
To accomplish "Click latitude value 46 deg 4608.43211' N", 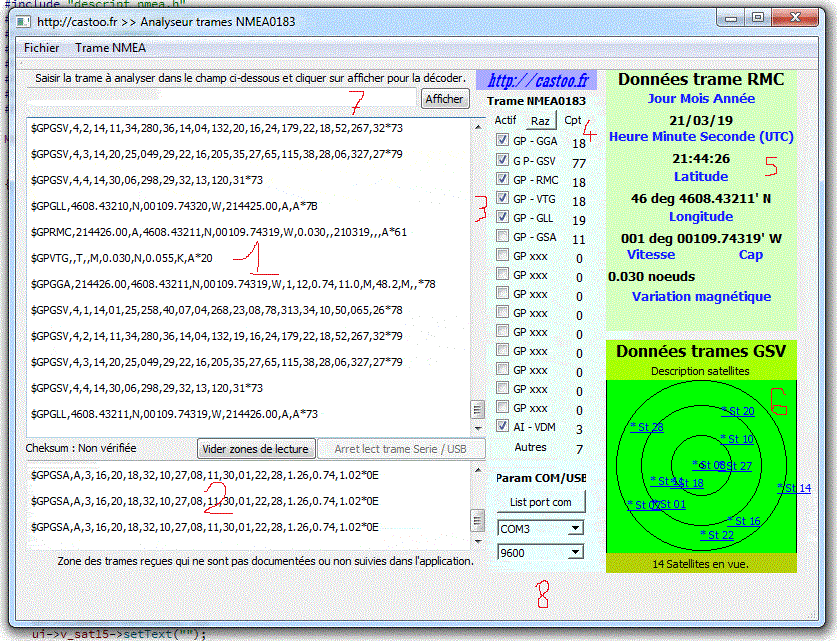I will click(x=701, y=199).
